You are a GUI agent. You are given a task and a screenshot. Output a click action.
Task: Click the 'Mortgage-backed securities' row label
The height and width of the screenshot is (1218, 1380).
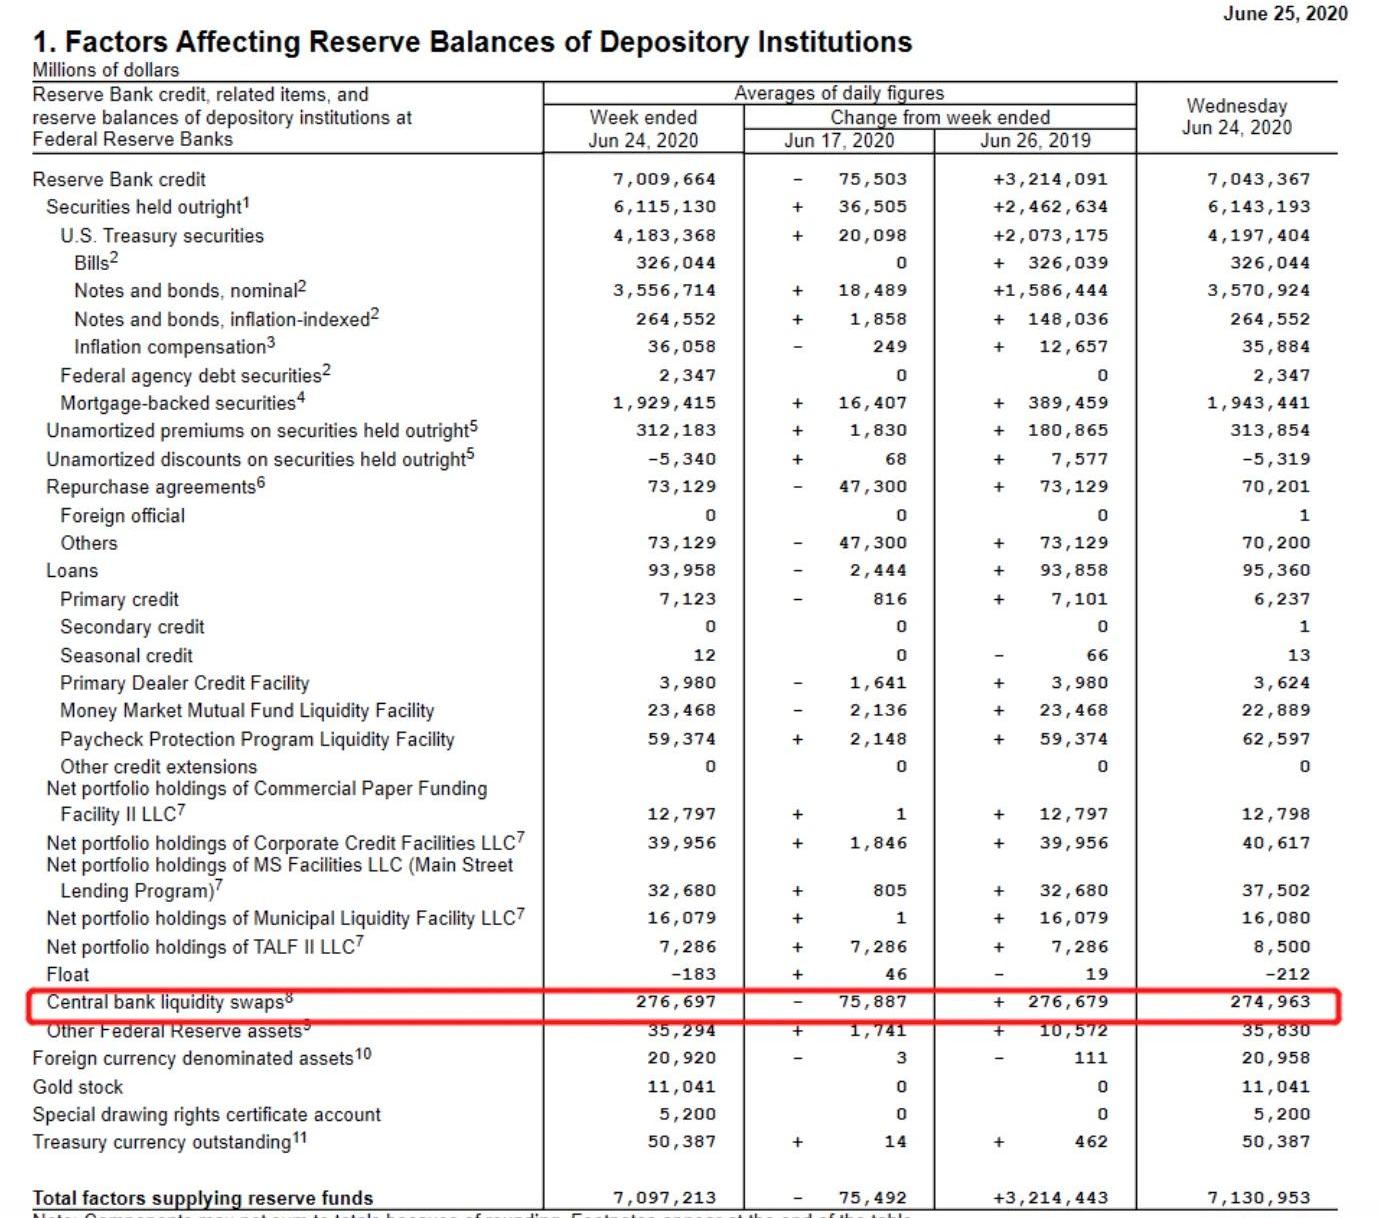point(178,403)
